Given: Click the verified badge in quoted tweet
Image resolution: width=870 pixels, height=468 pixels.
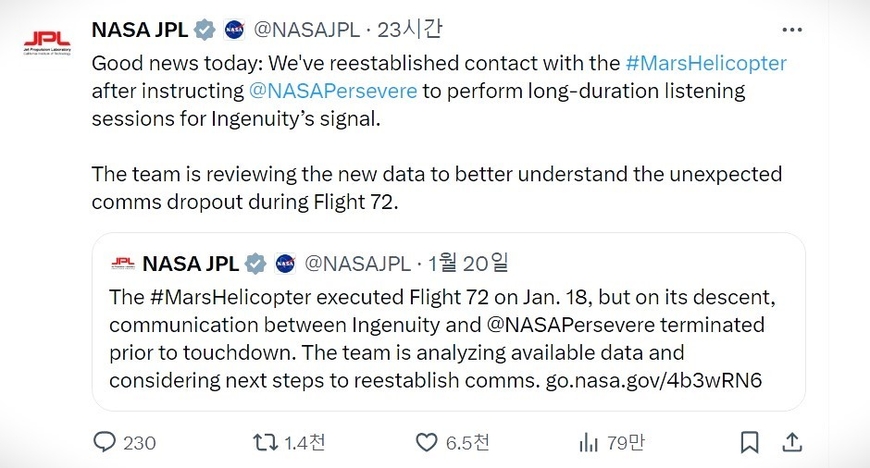Looking at the screenshot, I should click(x=255, y=264).
